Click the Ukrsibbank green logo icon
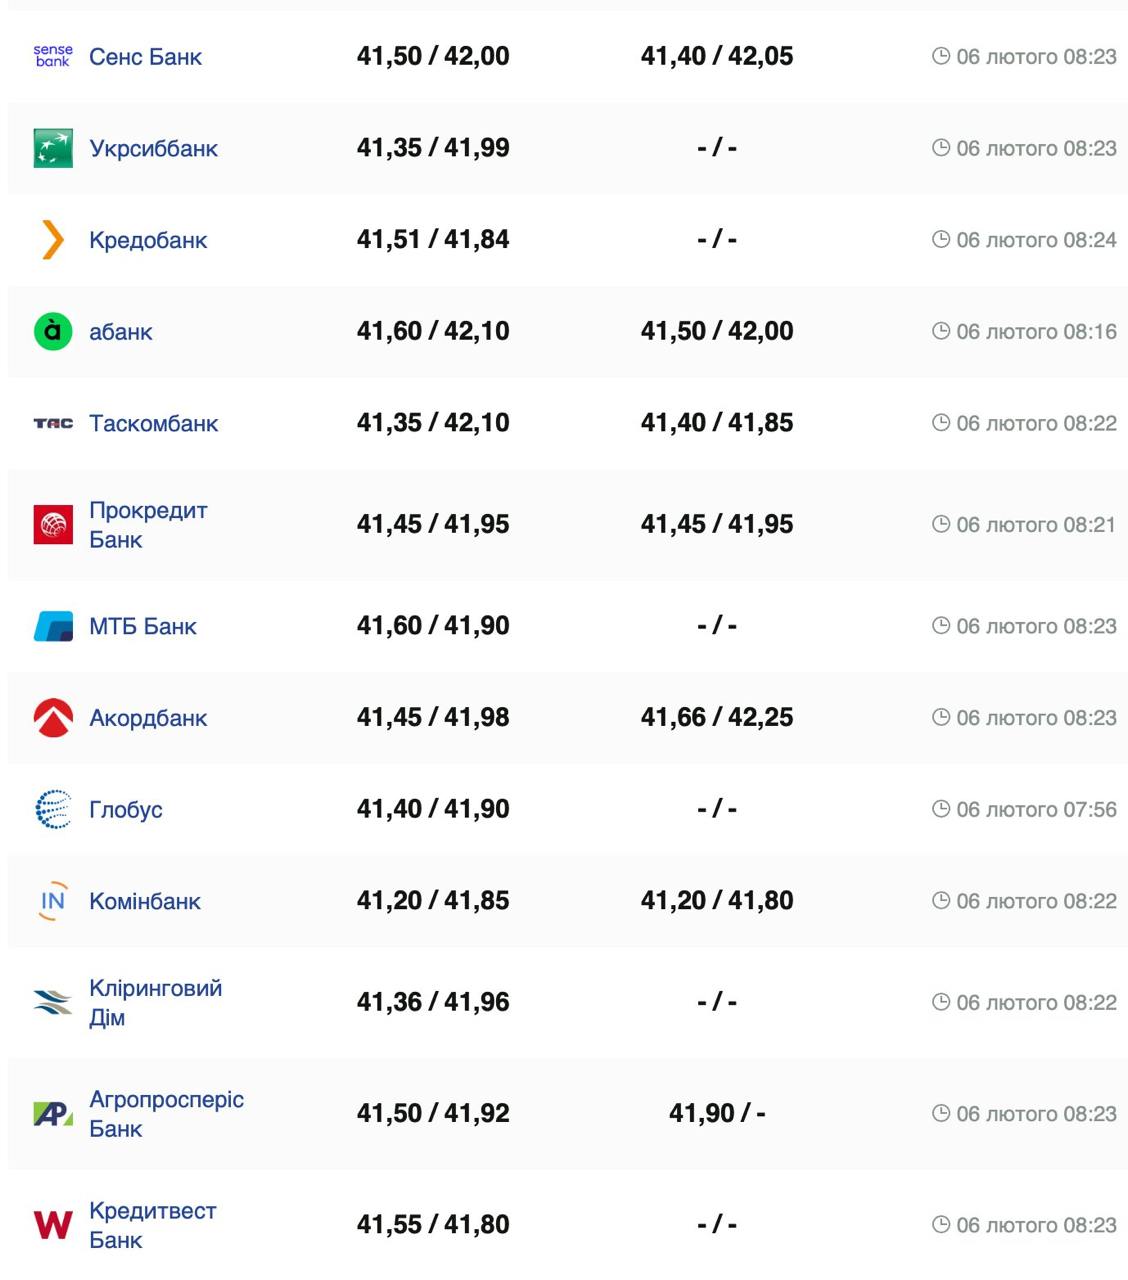This screenshot has width=1128, height=1280. coord(53,148)
